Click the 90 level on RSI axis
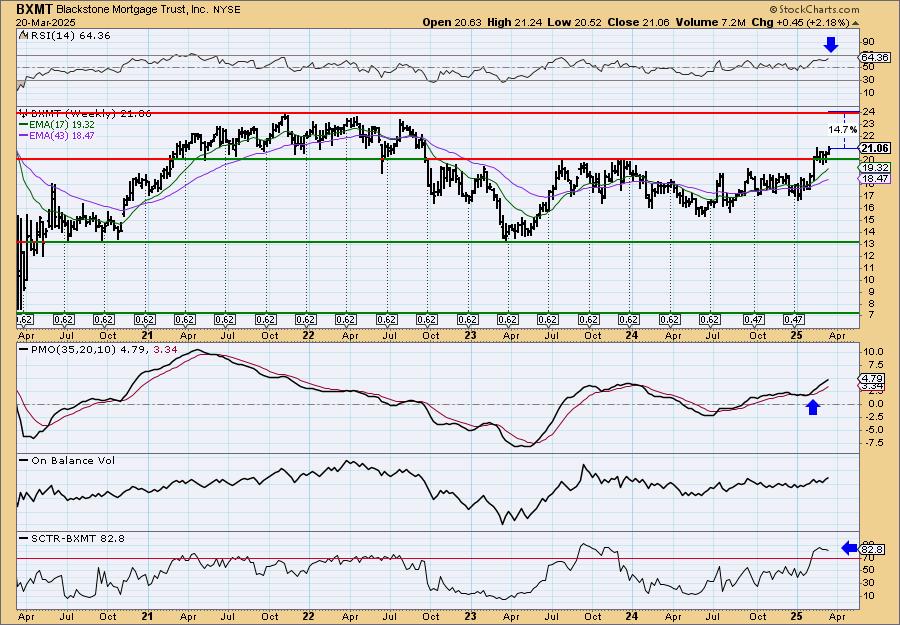This screenshot has height=625, width=900. tap(868, 42)
